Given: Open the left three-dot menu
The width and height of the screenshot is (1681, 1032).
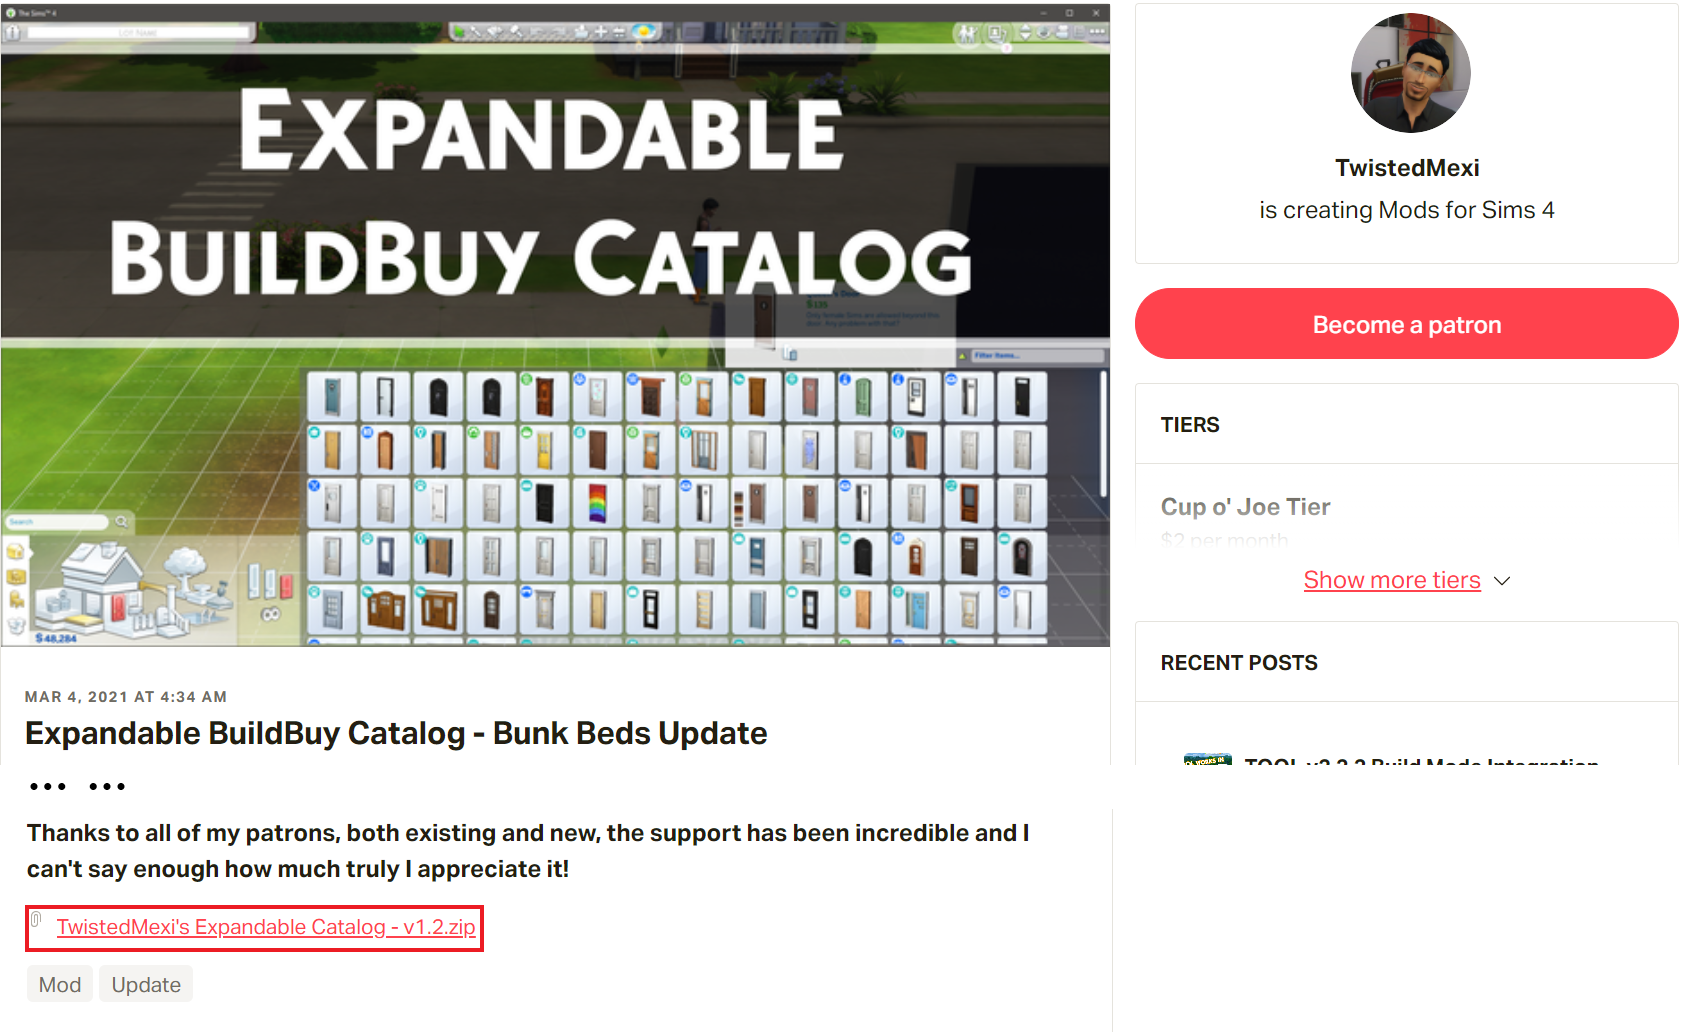Looking at the screenshot, I should [x=48, y=787].
